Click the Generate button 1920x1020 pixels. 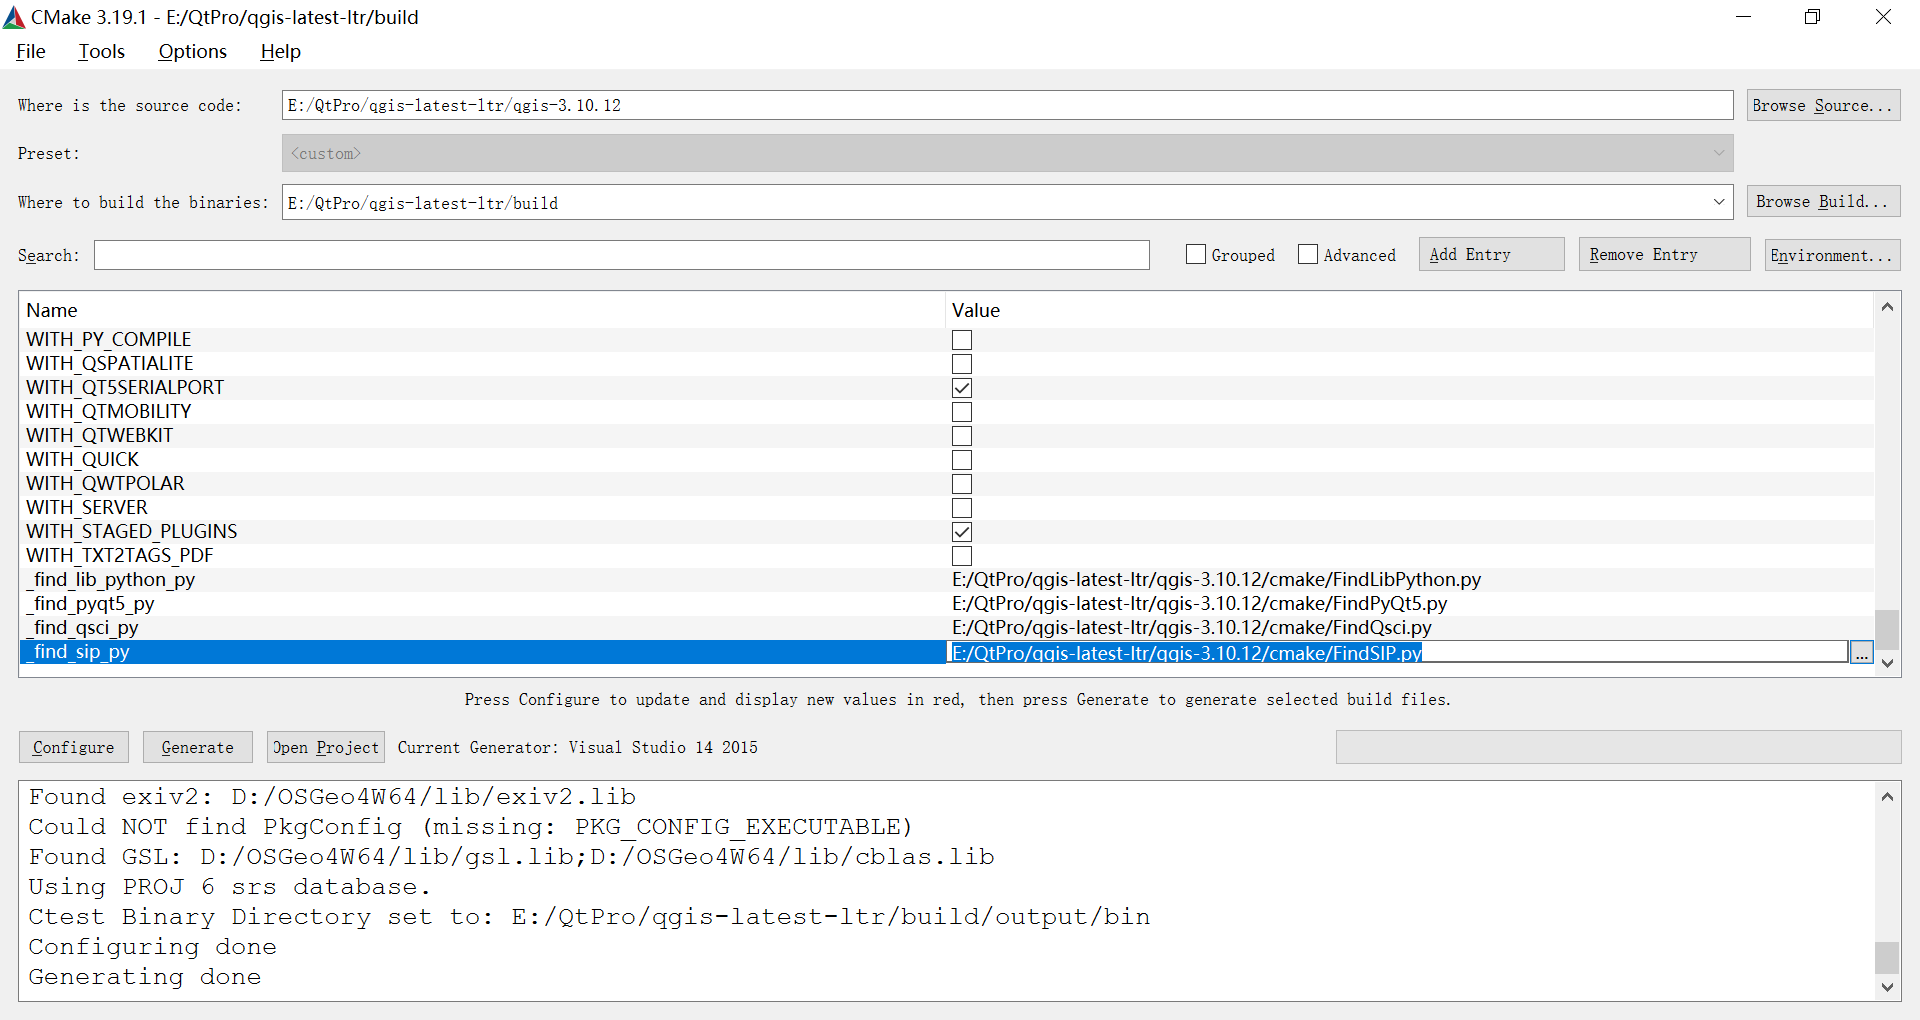coord(197,747)
